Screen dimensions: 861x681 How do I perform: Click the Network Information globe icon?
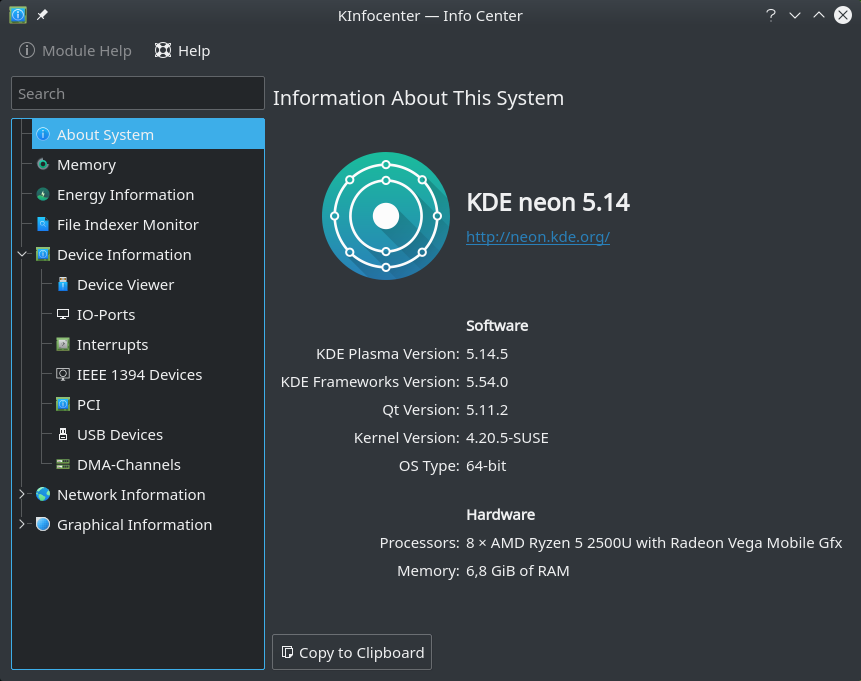coord(43,494)
